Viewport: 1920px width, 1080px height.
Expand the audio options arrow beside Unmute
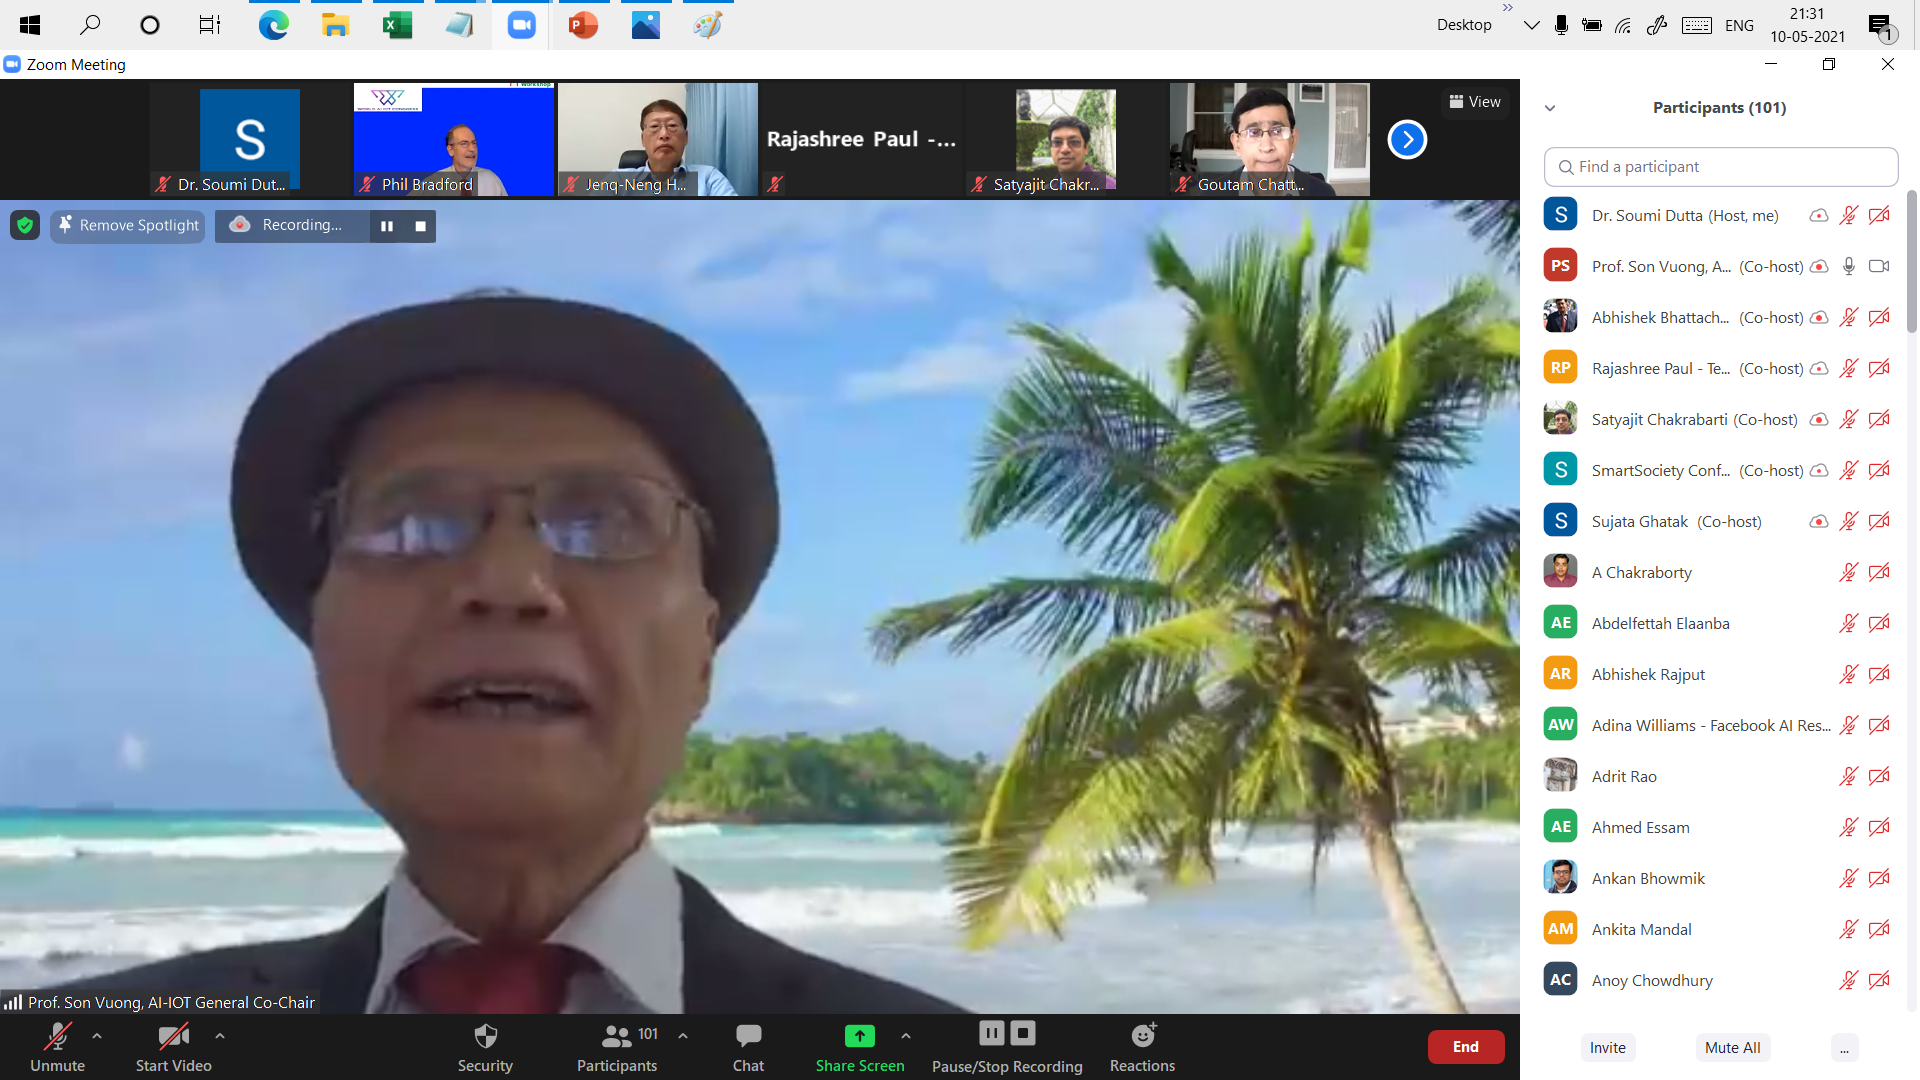pyautogui.click(x=97, y=1036)
